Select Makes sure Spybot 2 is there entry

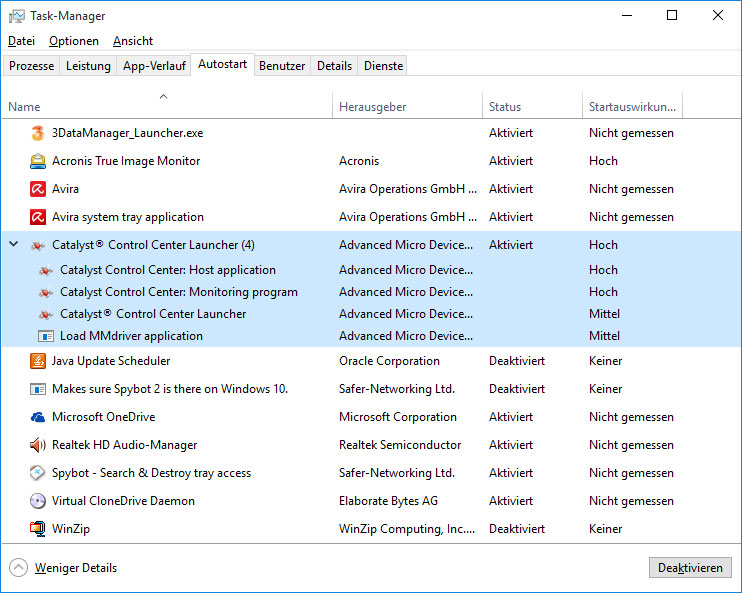pos(170,389)
